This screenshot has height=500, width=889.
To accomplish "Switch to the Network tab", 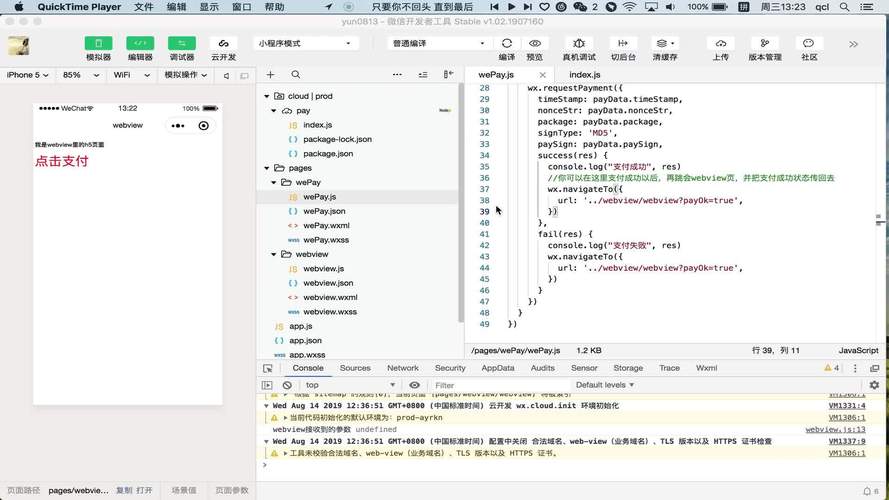I will 403,368.
